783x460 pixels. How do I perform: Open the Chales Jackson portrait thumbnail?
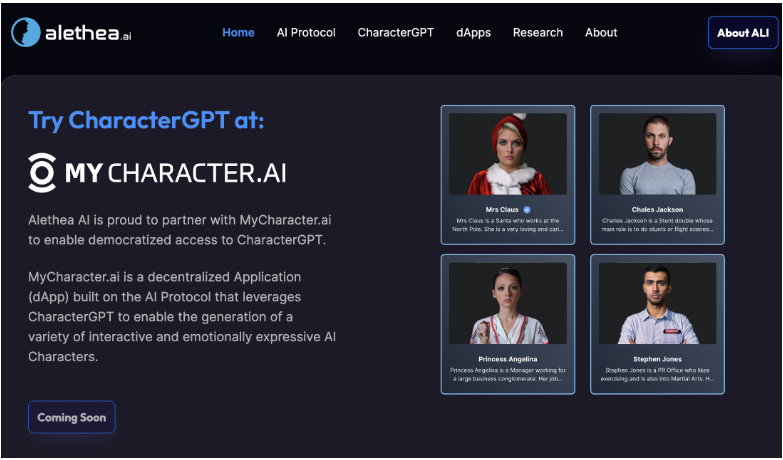(x=657, y=154)
